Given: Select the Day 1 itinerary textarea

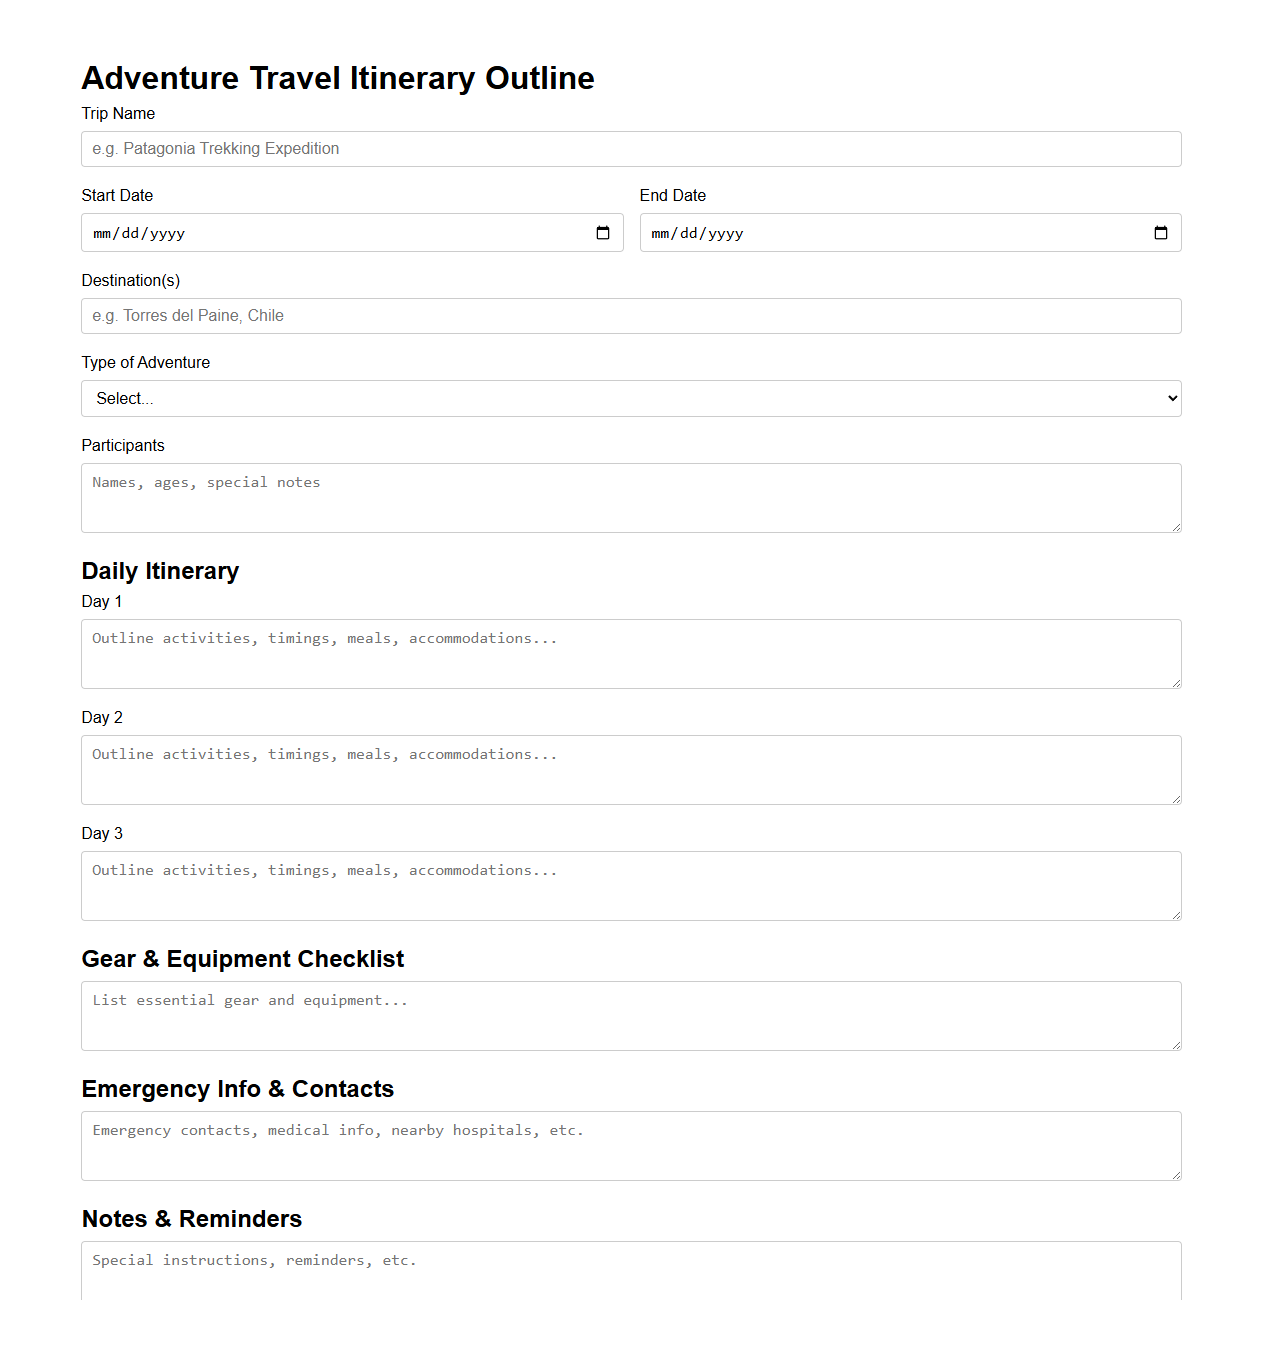Looking at the screenshot, I should tap(631, 653).
